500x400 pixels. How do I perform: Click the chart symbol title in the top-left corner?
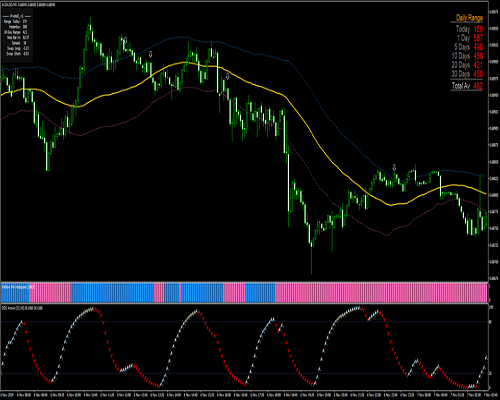[x=28, y=5]
